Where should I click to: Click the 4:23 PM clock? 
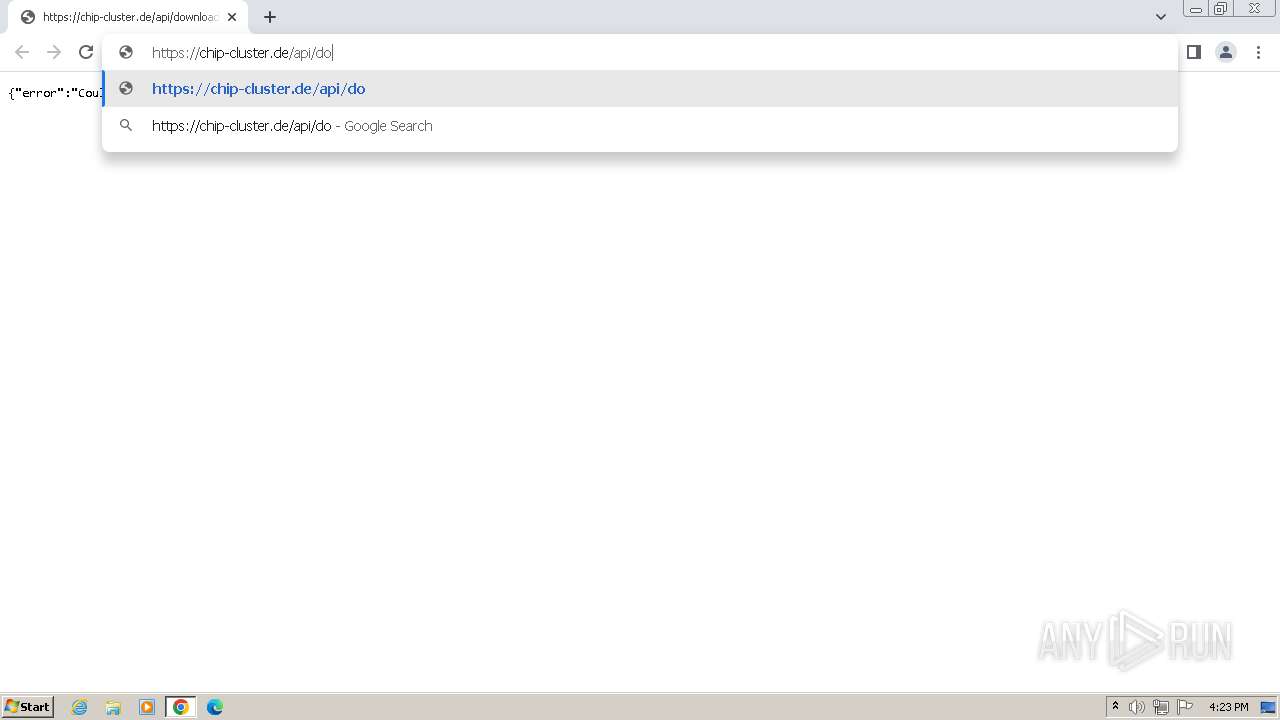pyautogui.click(x=1229, y=707)
